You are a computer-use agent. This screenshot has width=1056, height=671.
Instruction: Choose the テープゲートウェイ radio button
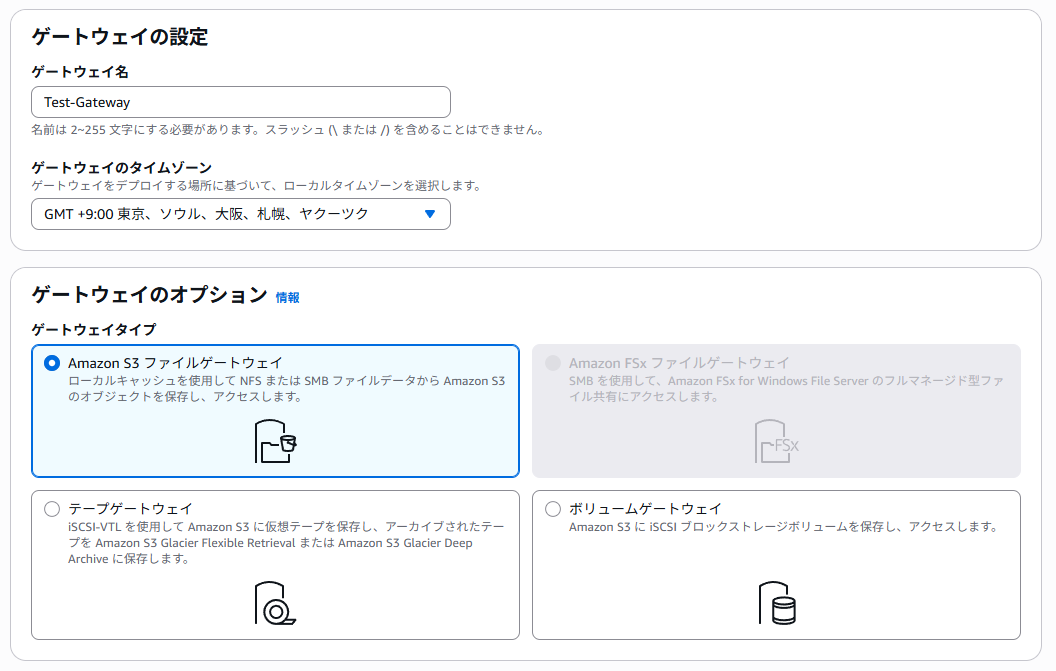pos(52,509)
